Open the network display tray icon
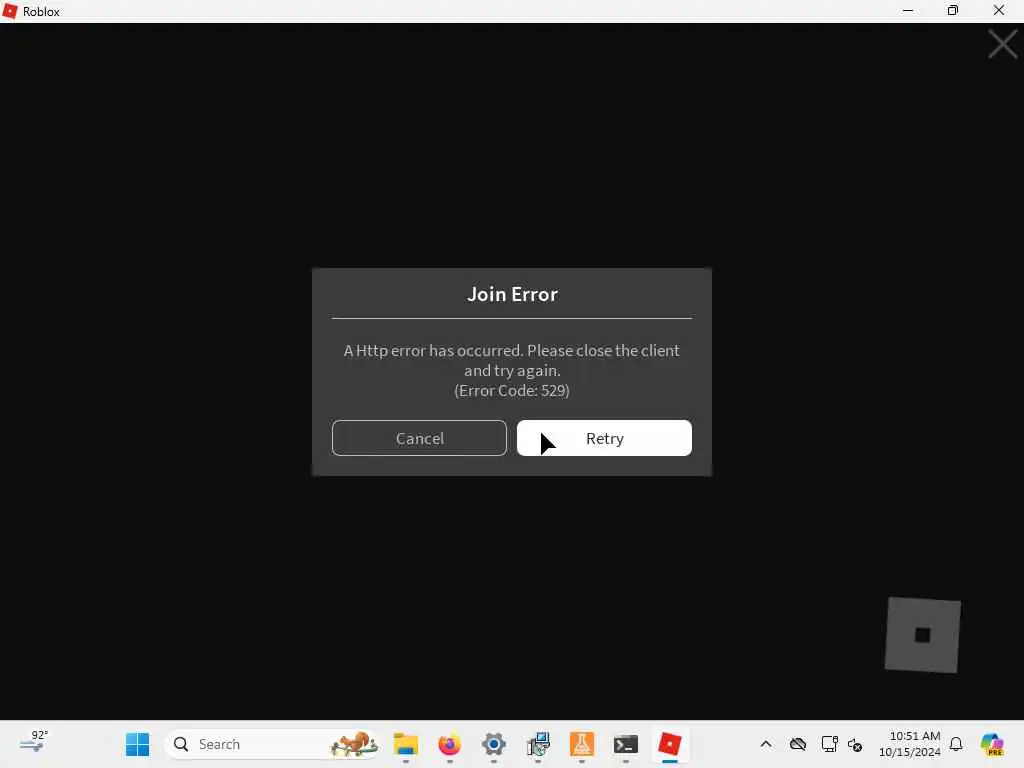This screenshot has width=1024, height=768. 829,744
